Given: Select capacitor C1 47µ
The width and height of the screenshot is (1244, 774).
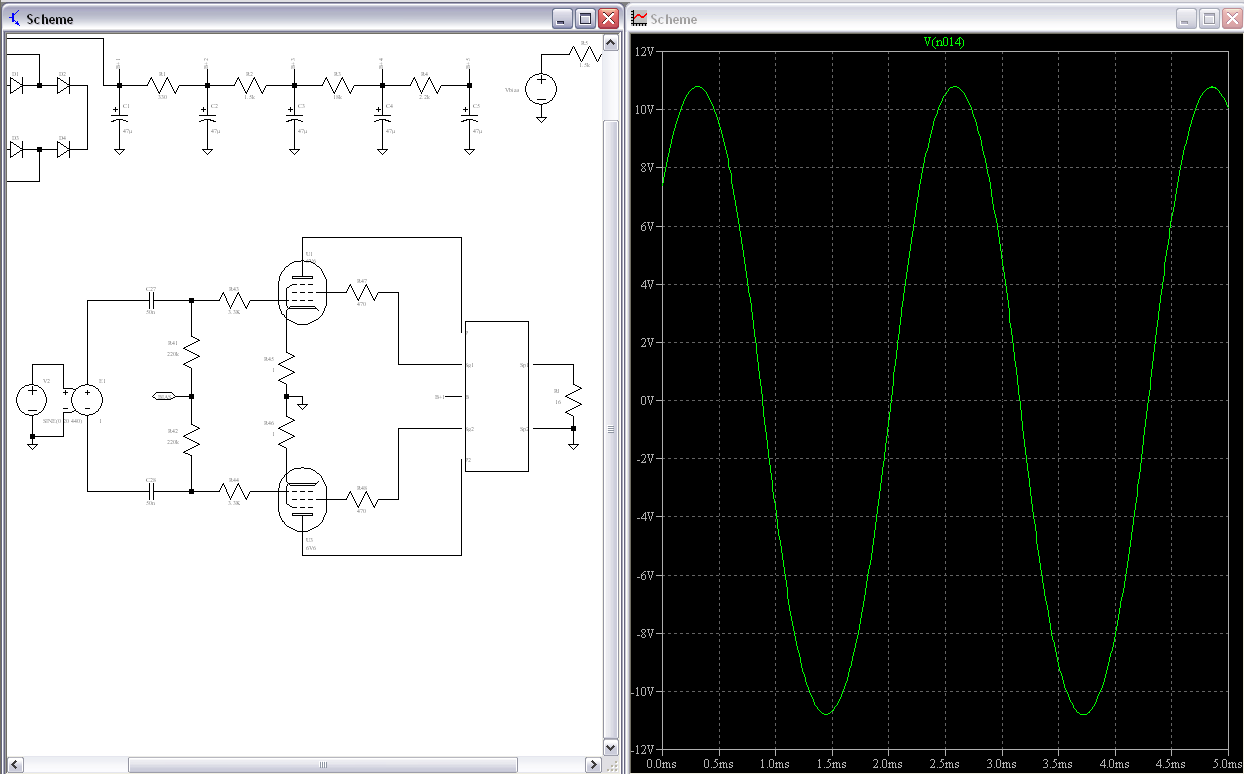Looking at the screenshot, I should tap(119, 116).
